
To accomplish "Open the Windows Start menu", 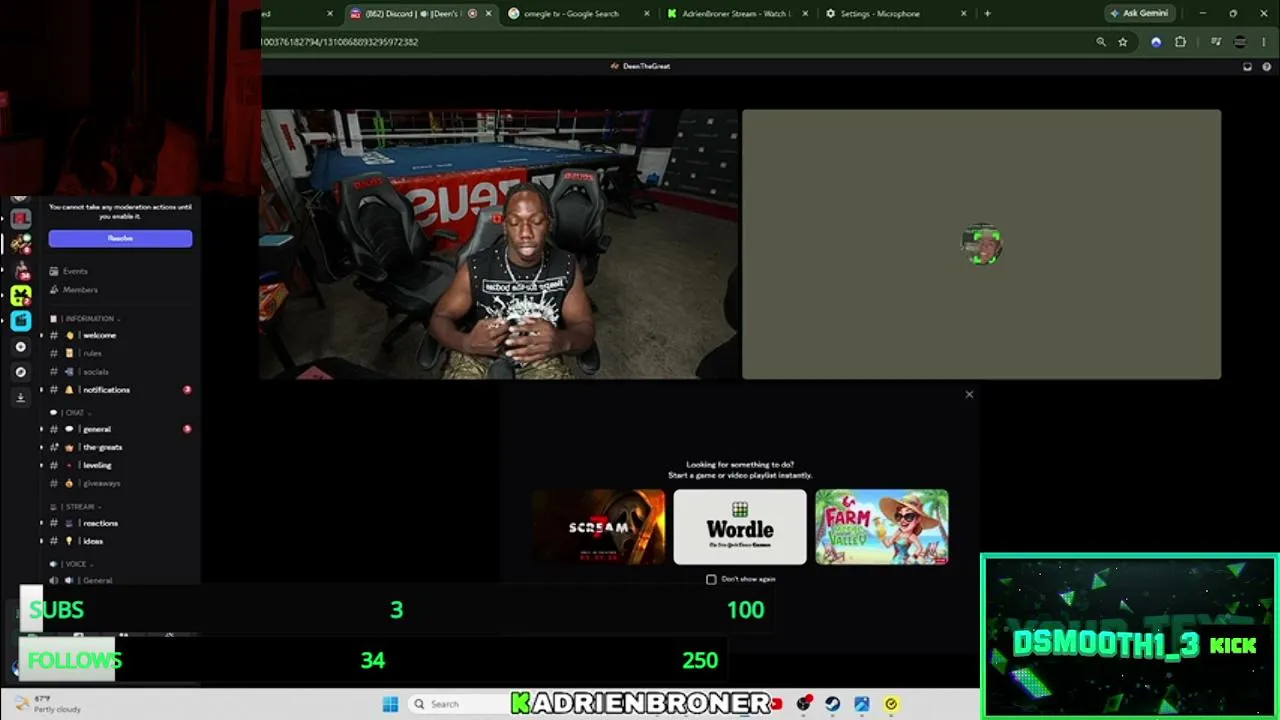I will pyautogui.click(x=390, y=704).
